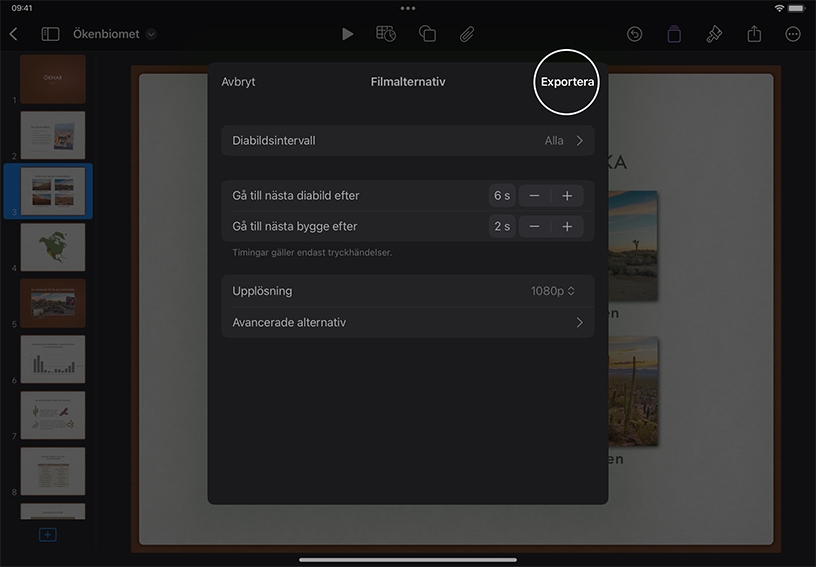The image size is (816, 567).
Task: Tap Exportera to export the movie
Action: [567, 82]
